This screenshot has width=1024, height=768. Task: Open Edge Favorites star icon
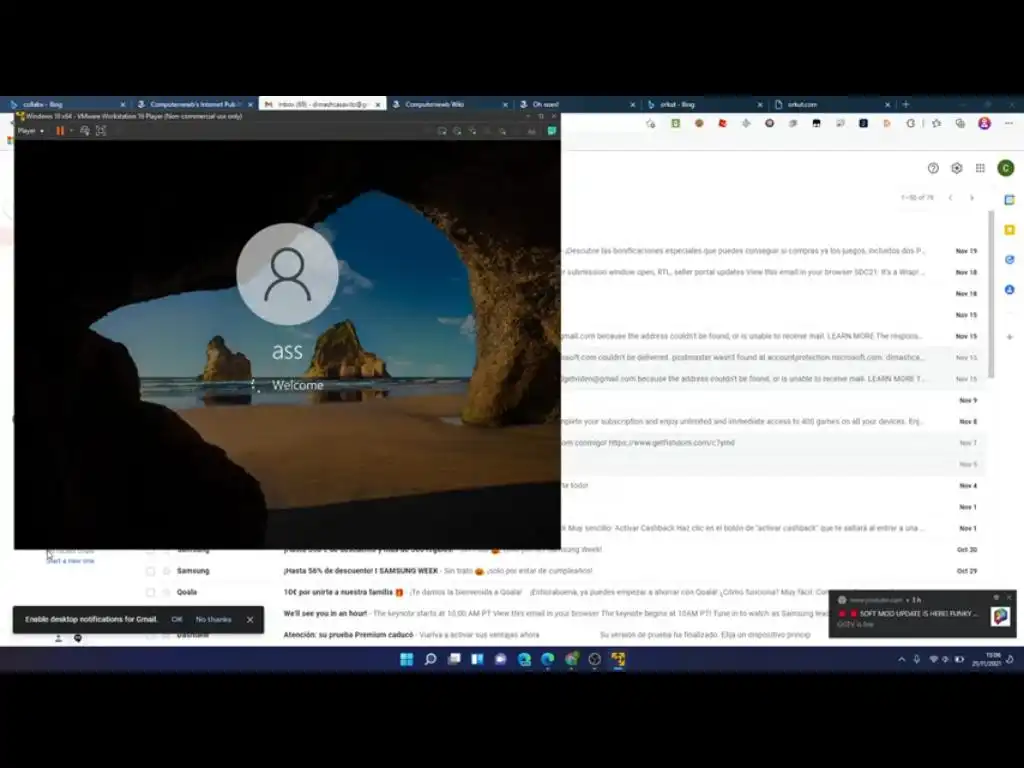pyautogui.click(x=936, y=123)
